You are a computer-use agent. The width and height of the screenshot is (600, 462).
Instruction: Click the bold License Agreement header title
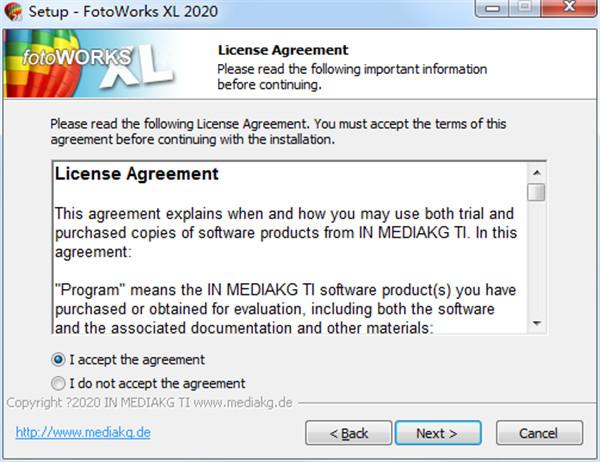283,50
